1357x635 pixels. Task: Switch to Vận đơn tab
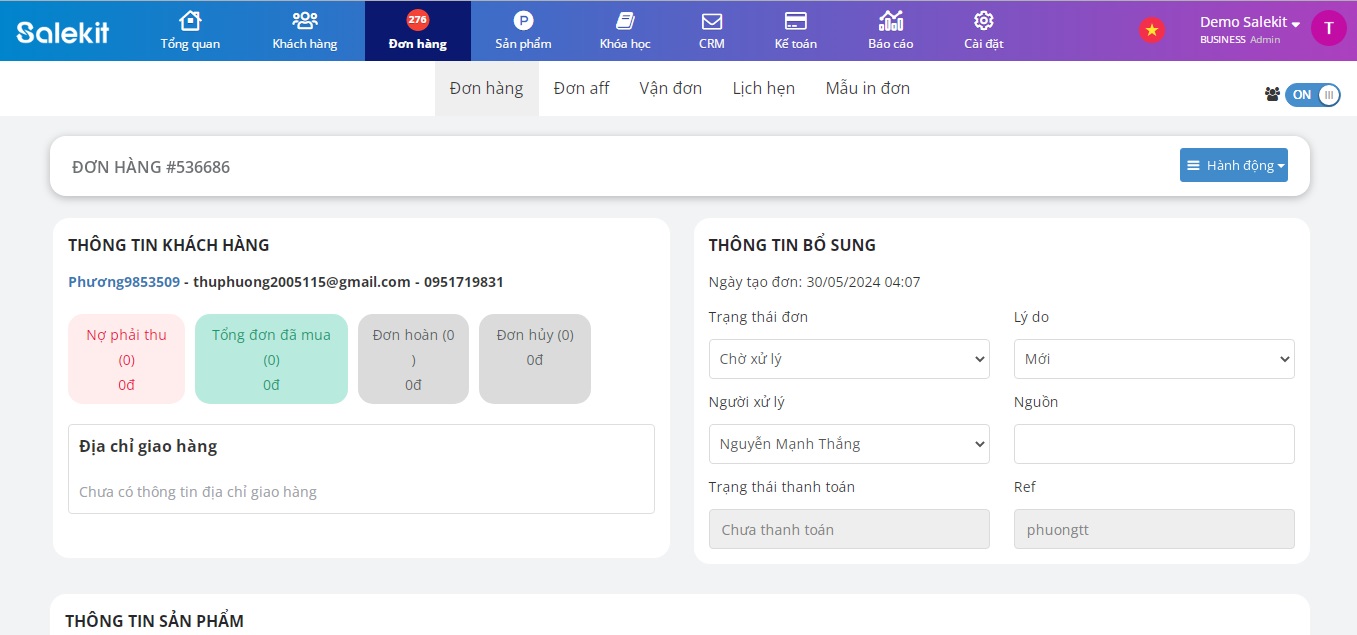(670, 88)
